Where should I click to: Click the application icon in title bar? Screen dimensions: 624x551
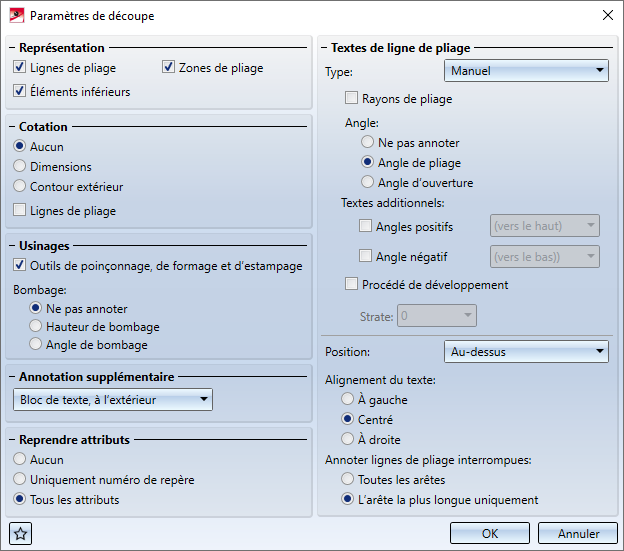(15, 16)
